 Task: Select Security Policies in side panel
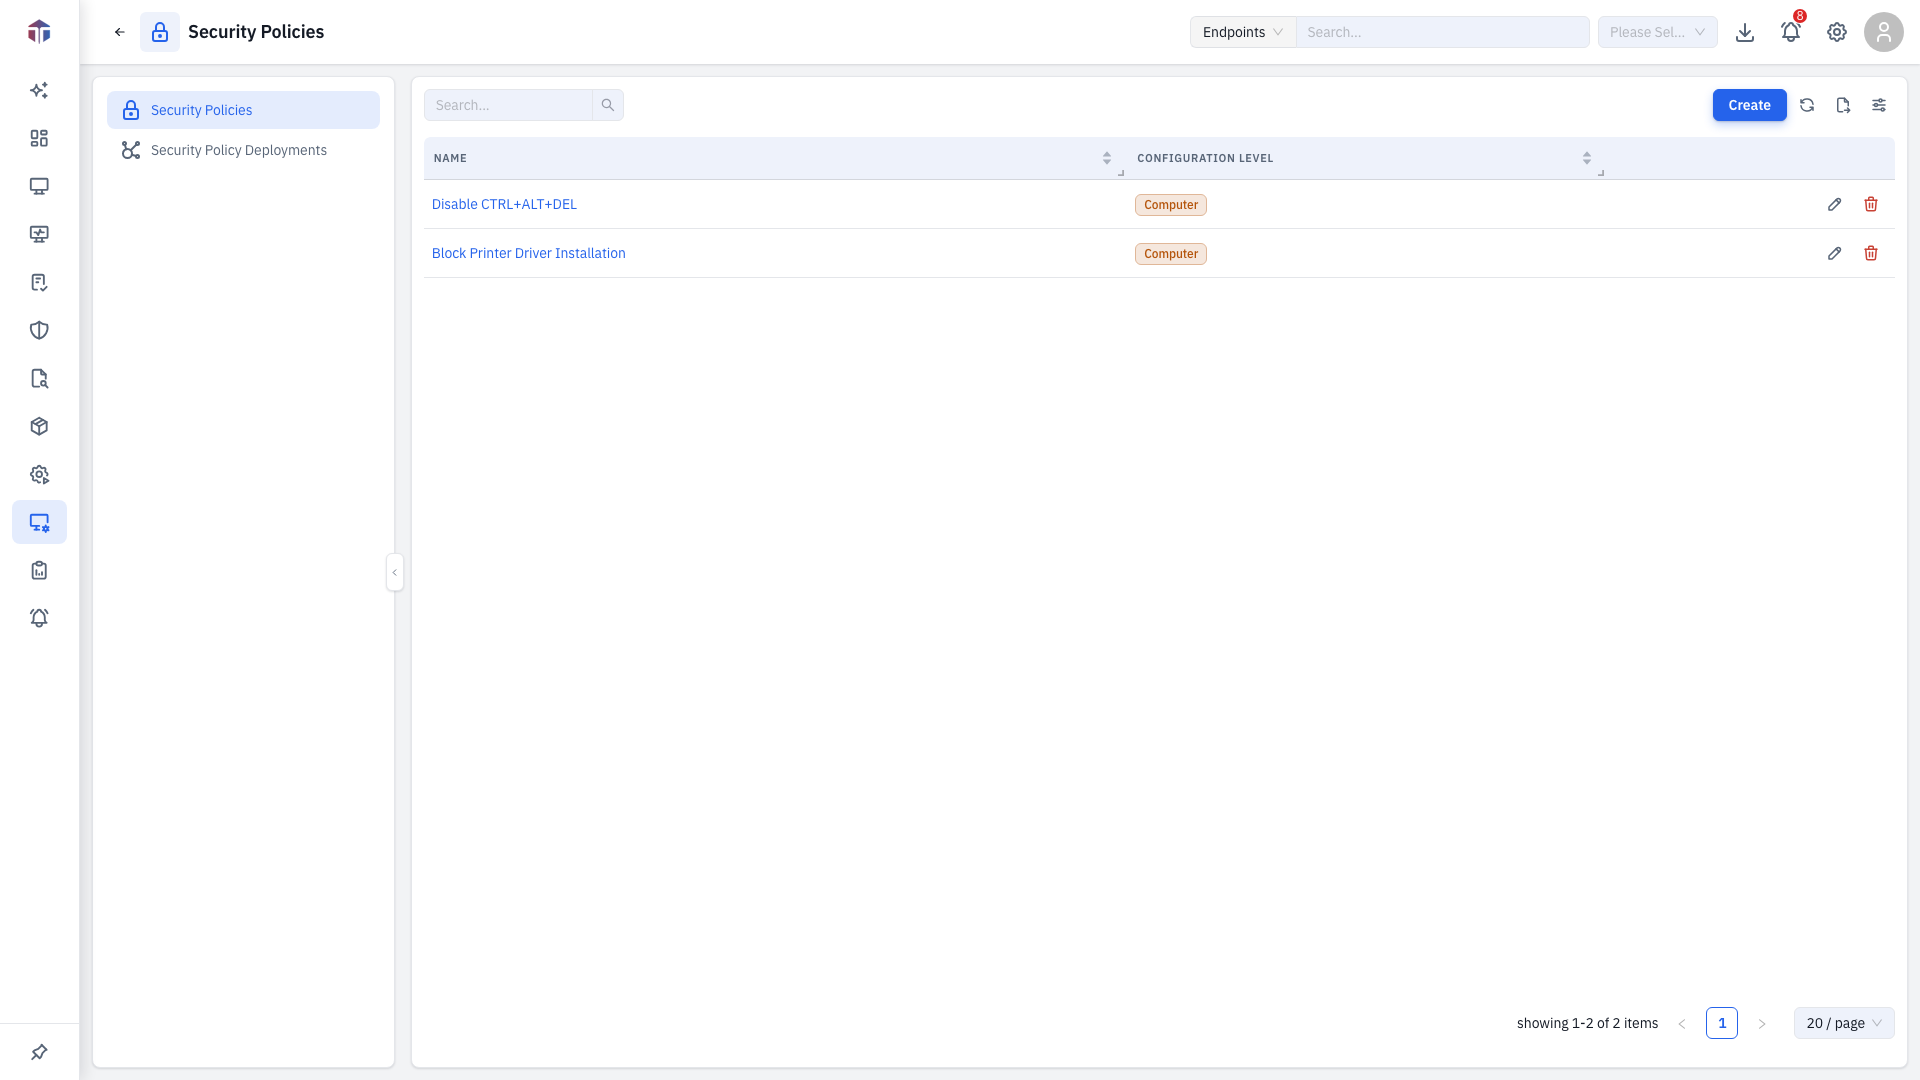[243, 110]
